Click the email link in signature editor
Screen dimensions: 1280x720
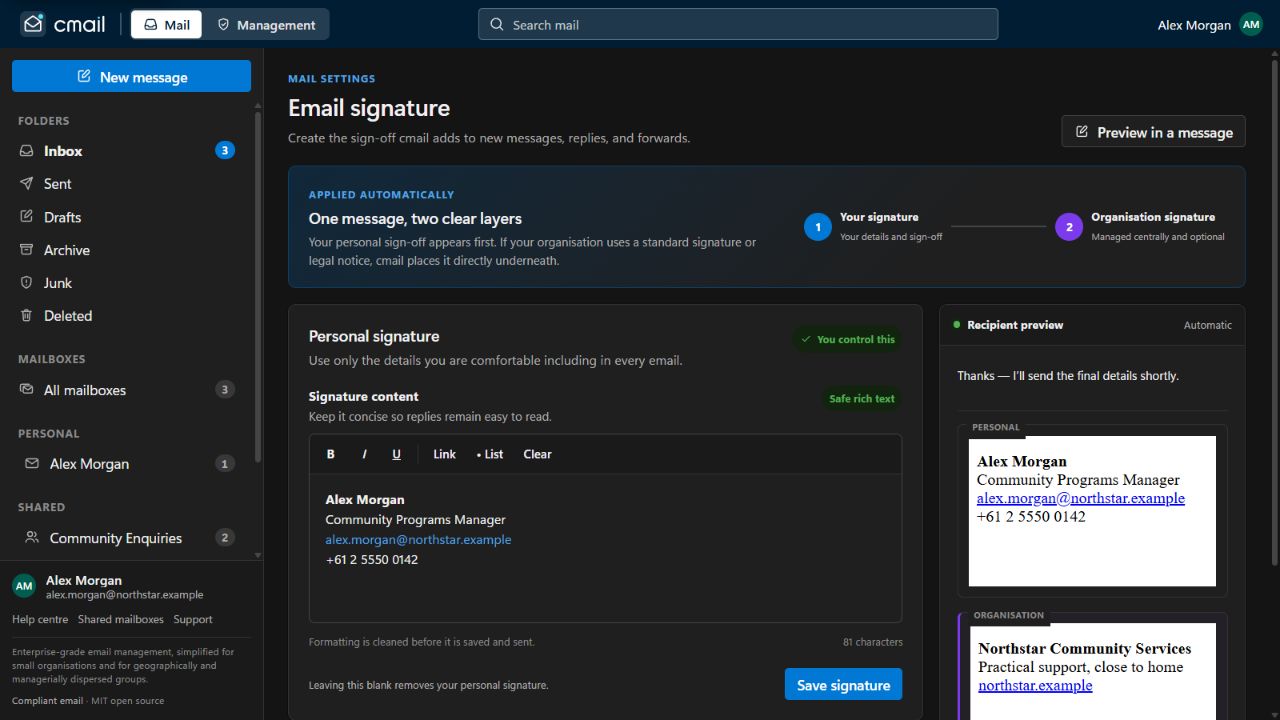tap(418, 540)
